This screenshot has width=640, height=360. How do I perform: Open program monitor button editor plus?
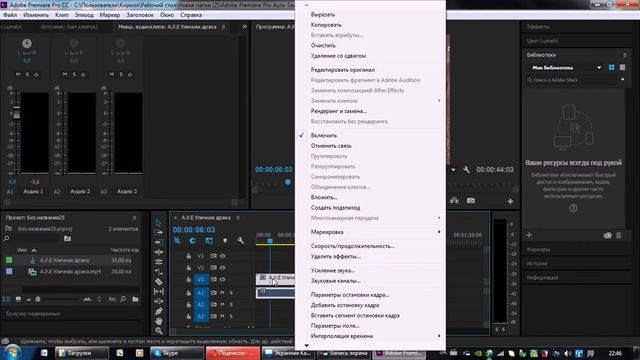click(510, 201)
